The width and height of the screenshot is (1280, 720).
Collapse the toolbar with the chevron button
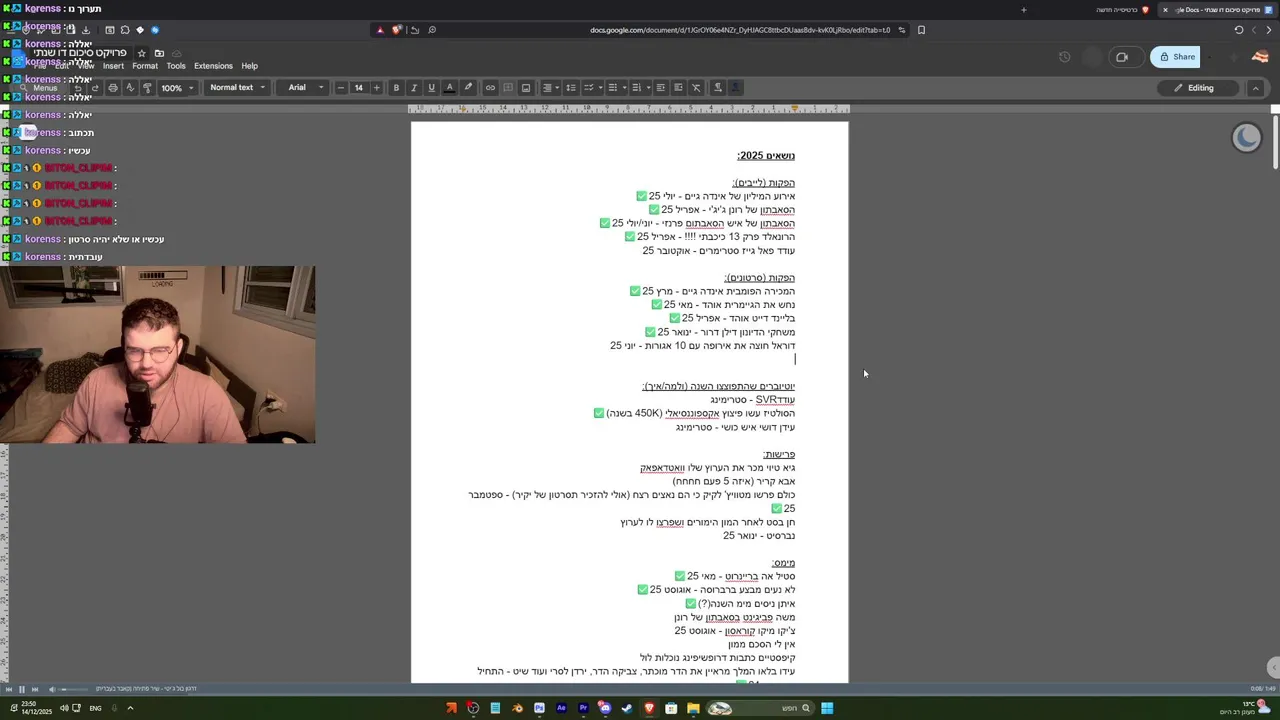coord(1255,88)
